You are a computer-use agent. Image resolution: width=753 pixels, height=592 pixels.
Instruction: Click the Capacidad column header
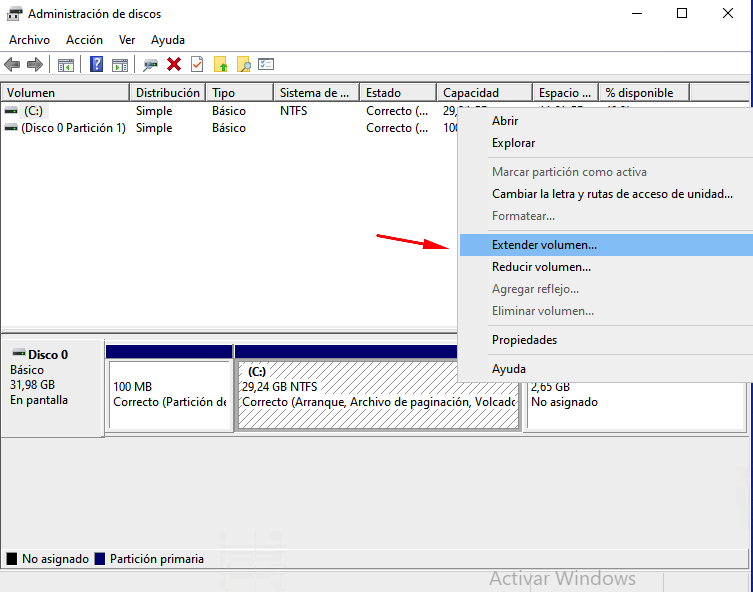click(x=485, y=93)
